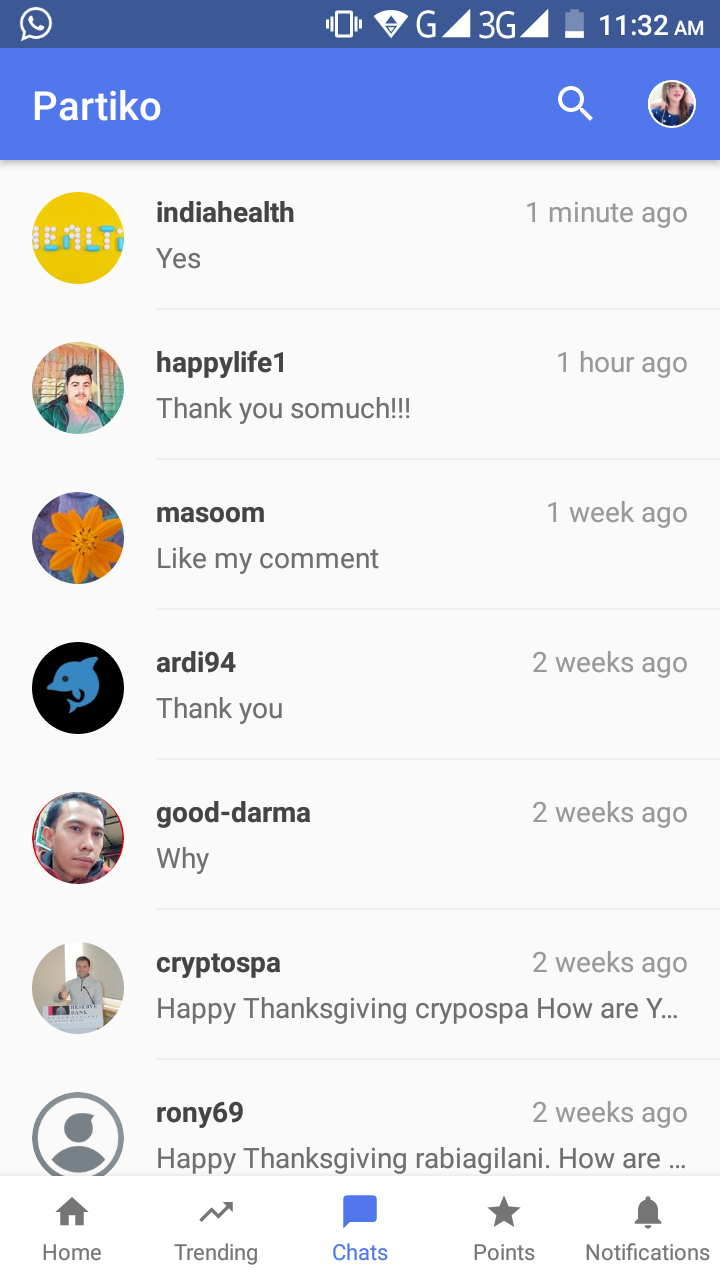
Task: Open the Notifications bell icon
Action: (x=648, y=1213)
